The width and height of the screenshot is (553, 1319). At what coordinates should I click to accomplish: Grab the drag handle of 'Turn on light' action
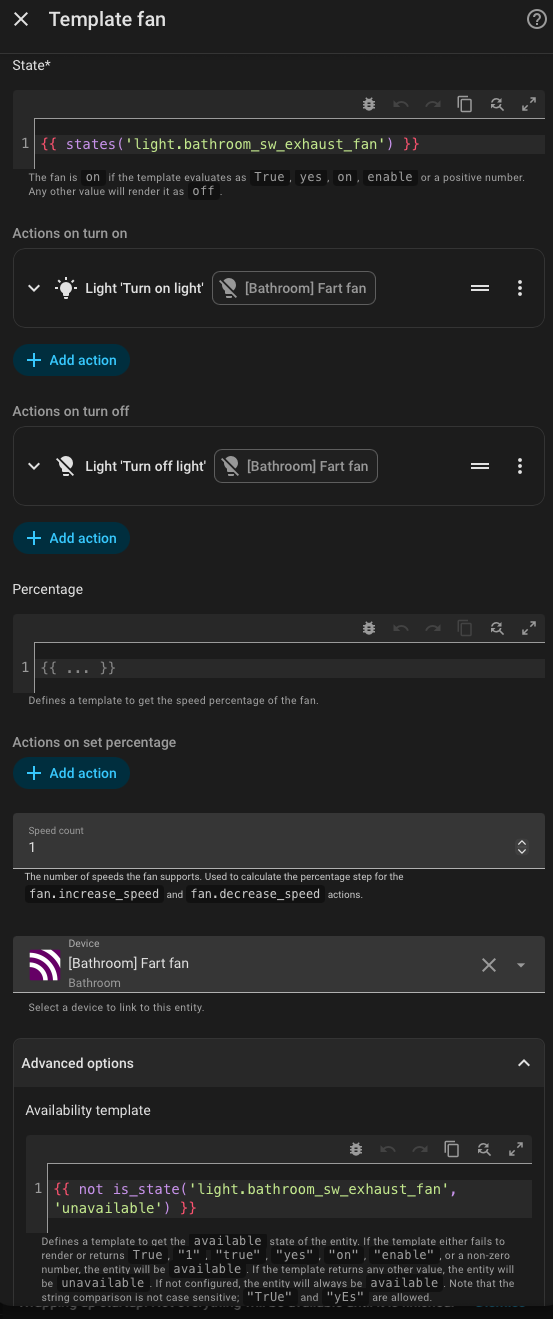click(x=480, y=288)
